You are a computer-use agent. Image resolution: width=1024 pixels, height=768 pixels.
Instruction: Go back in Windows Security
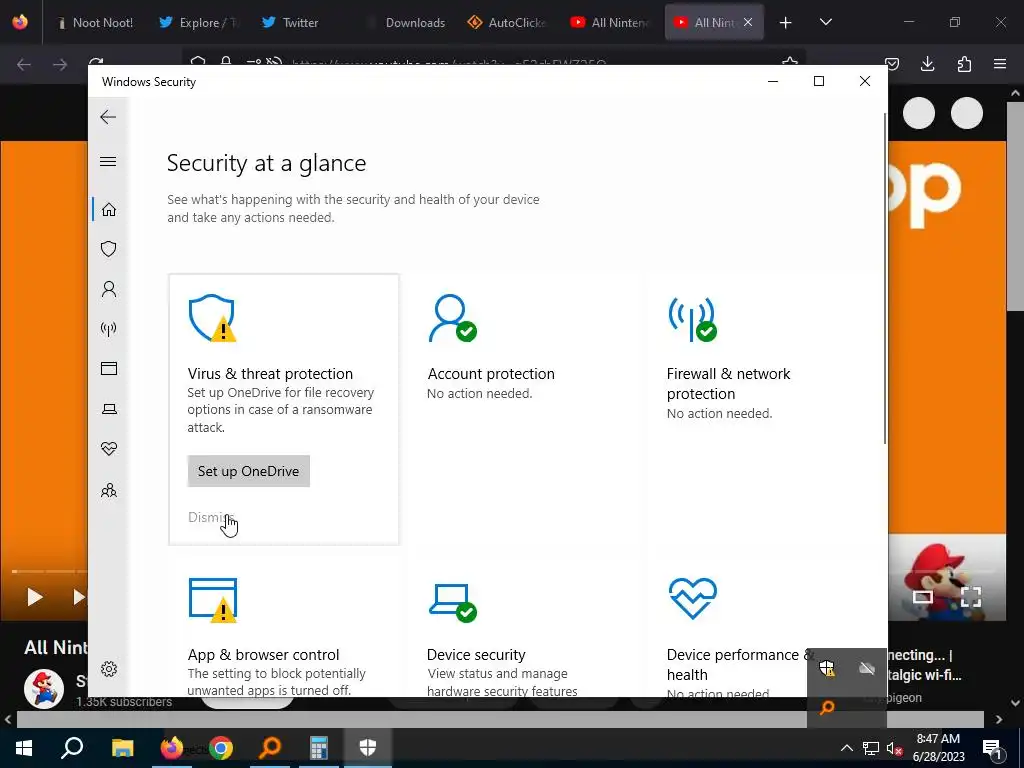pyautogui.click(x=108, y=117)
